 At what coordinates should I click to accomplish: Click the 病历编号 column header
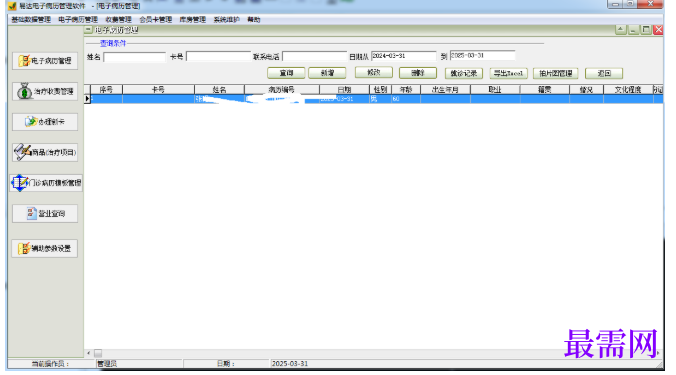pos(282,90)
